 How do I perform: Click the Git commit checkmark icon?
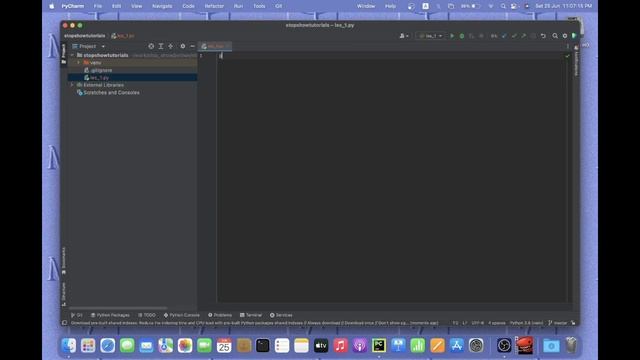point(514,36)
